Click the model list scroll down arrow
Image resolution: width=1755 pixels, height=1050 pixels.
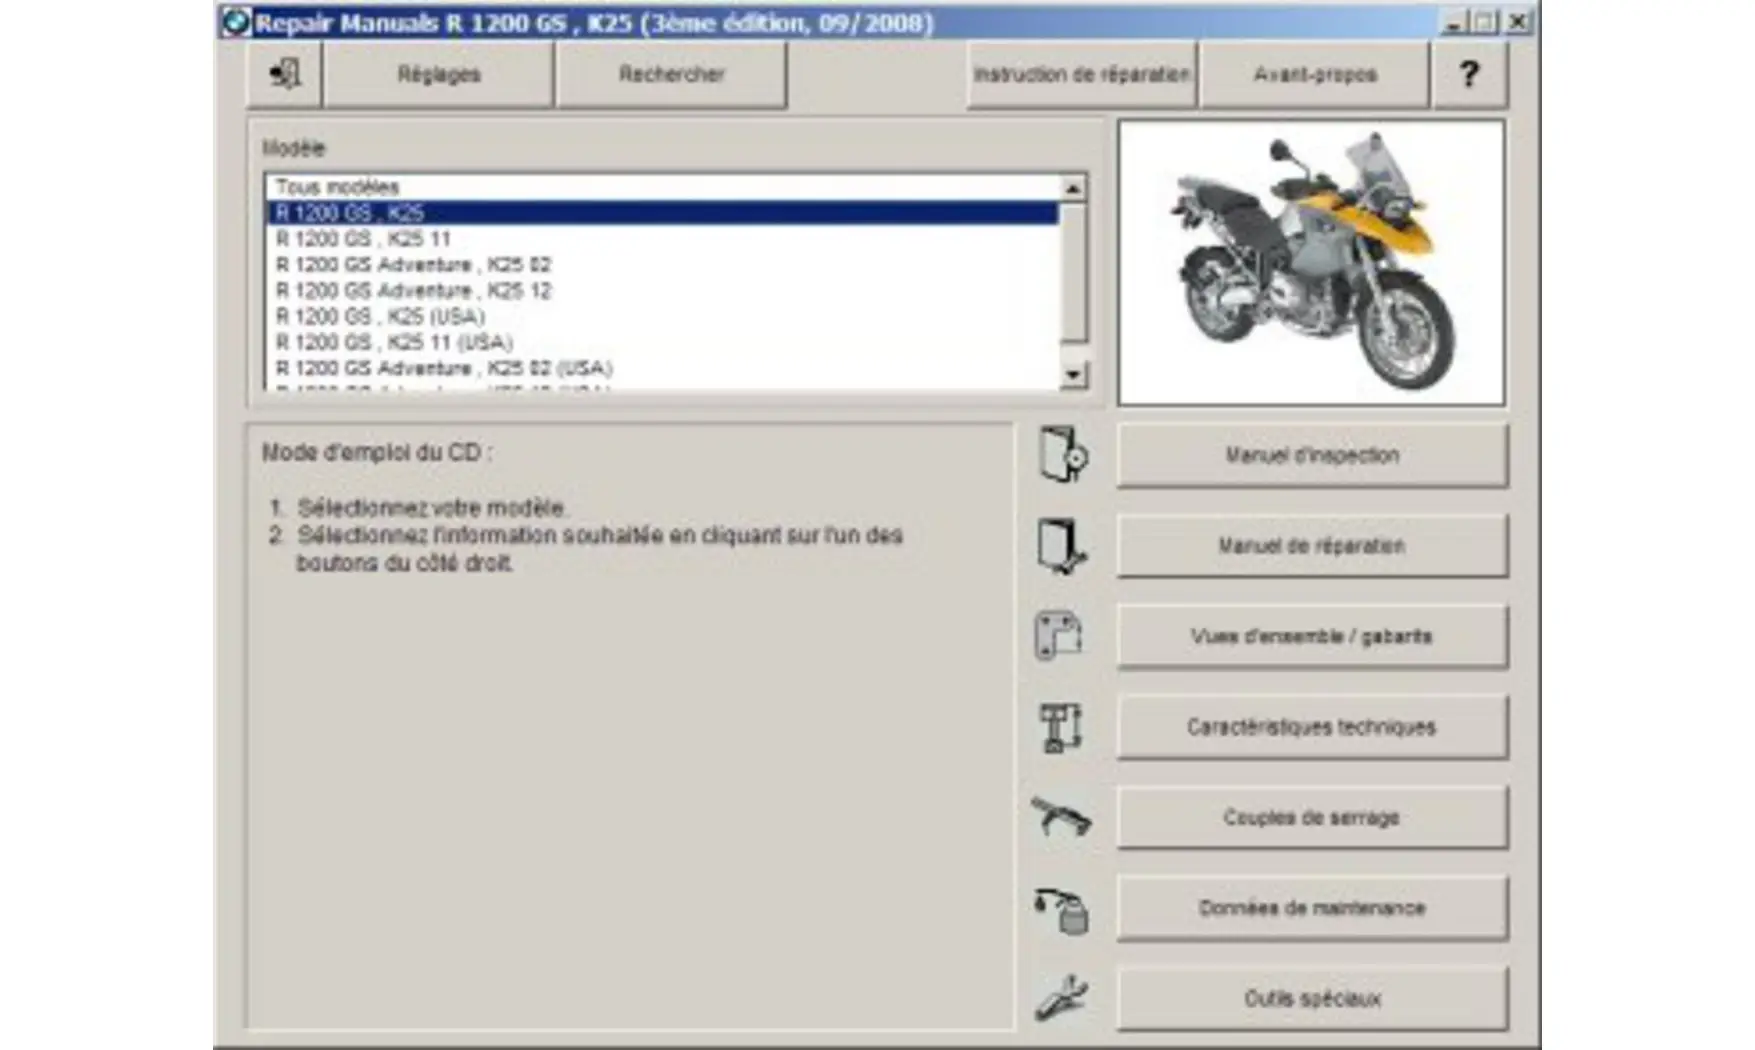tap(1073, 375)
